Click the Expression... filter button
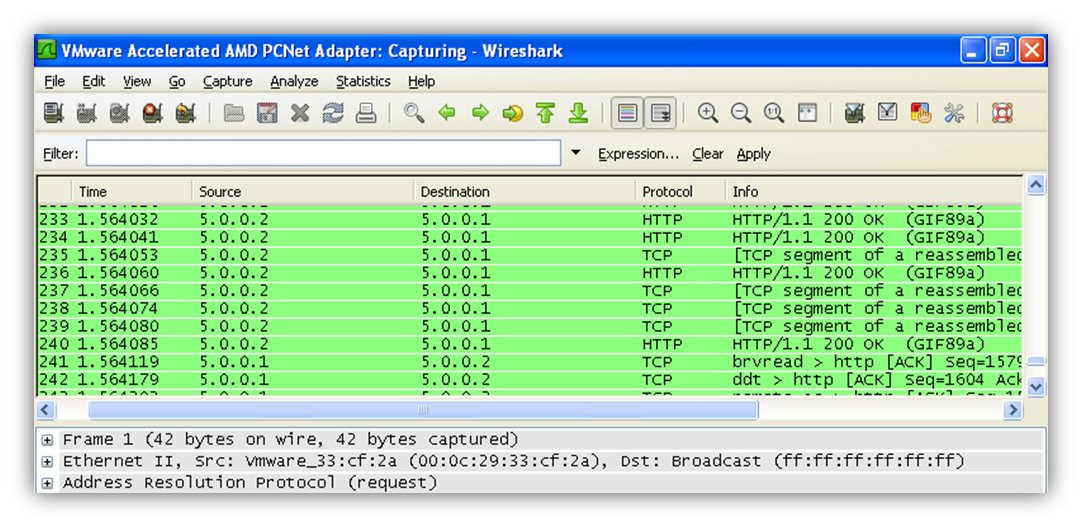Image resolution: width=1082 pixels, height=527 pixels. (x=638, y=154)
